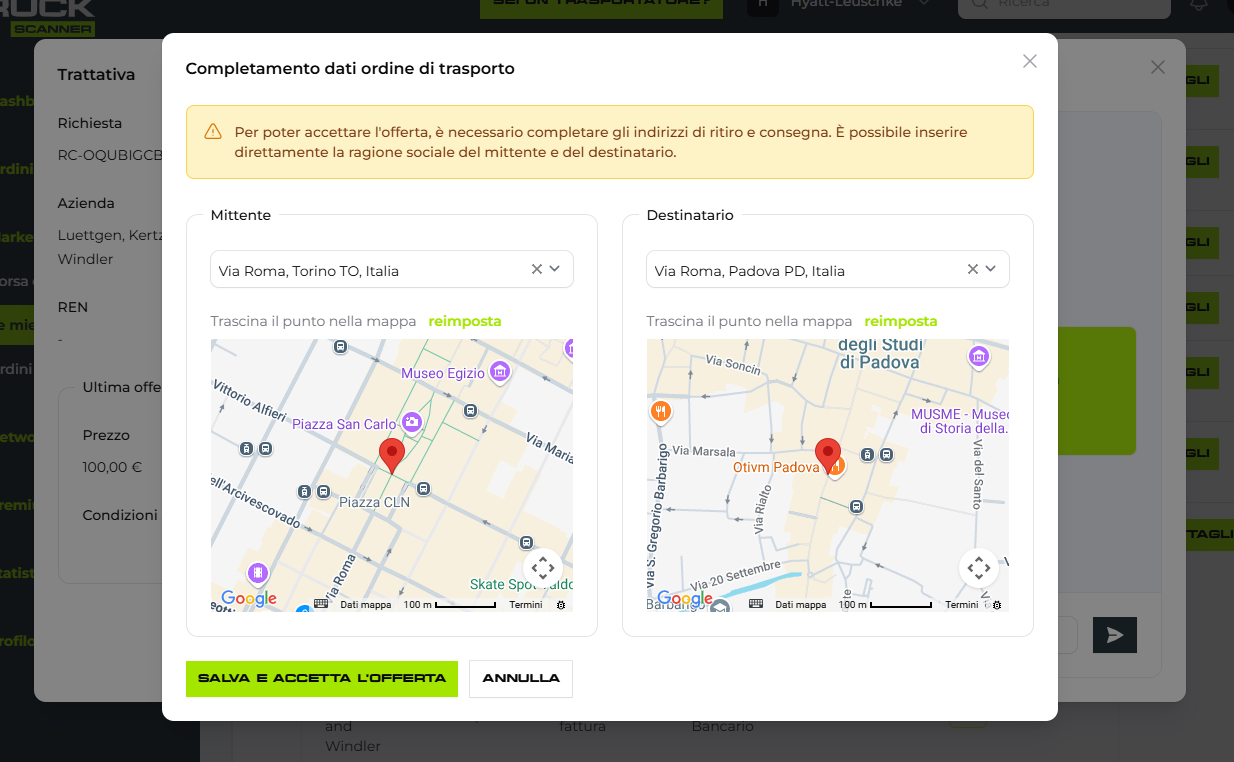Focus the Ricerca search field
Image resolution: width=1234 pixels, height=762 pixels.
[x=1064, y=5]
